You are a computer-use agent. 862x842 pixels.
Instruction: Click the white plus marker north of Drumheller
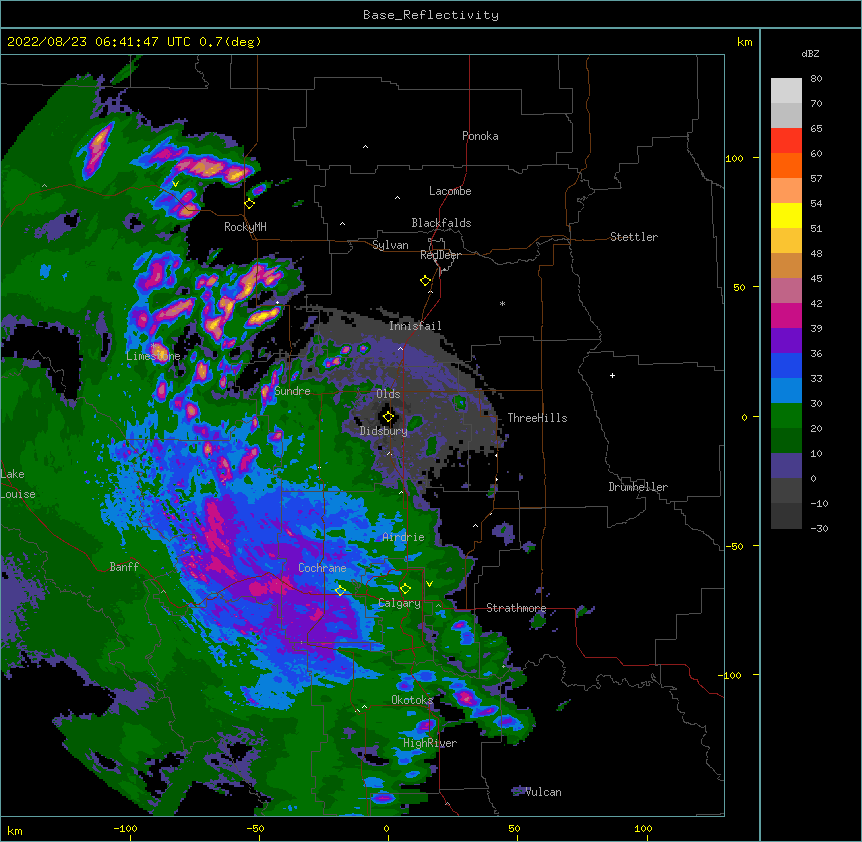[612, 375]
